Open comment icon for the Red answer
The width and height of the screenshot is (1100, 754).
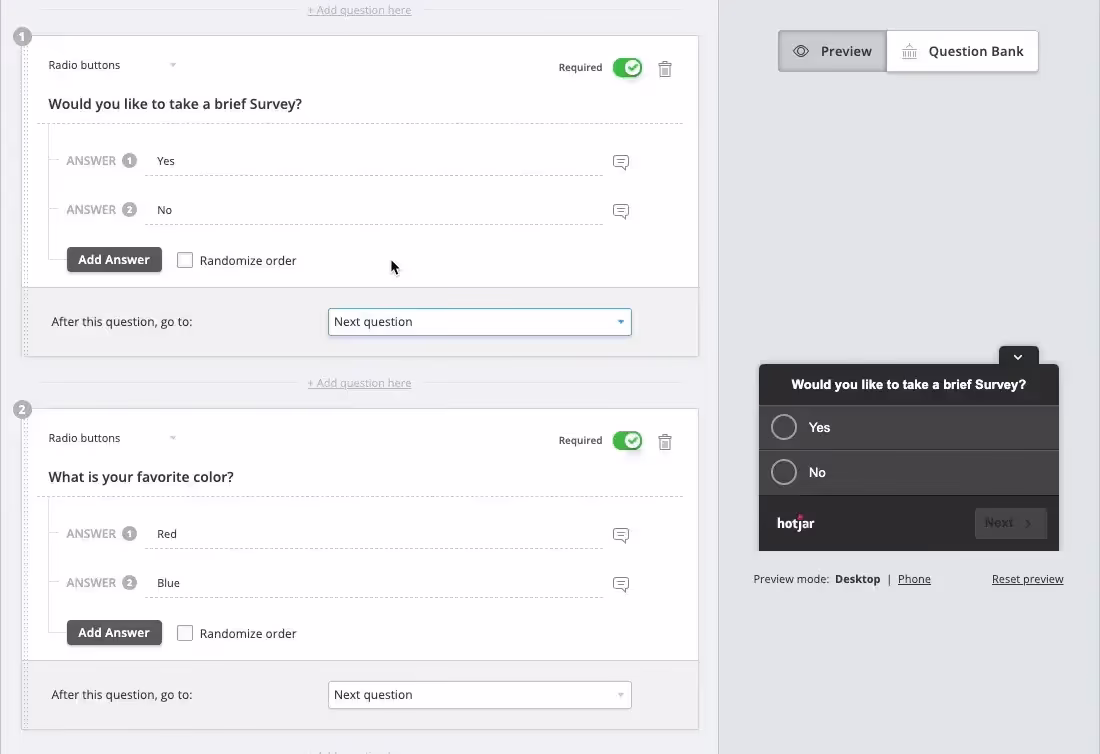(621, 535)
